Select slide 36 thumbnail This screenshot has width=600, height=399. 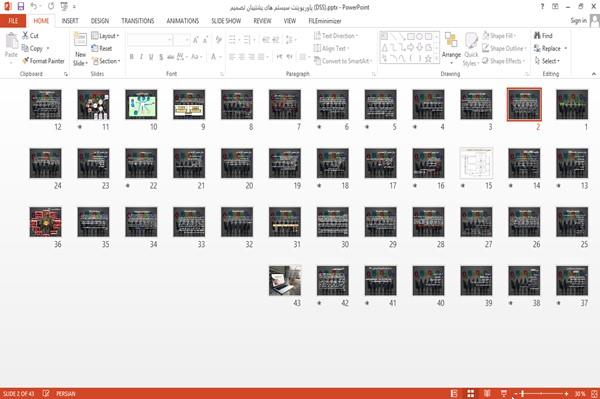click(45, 221)
